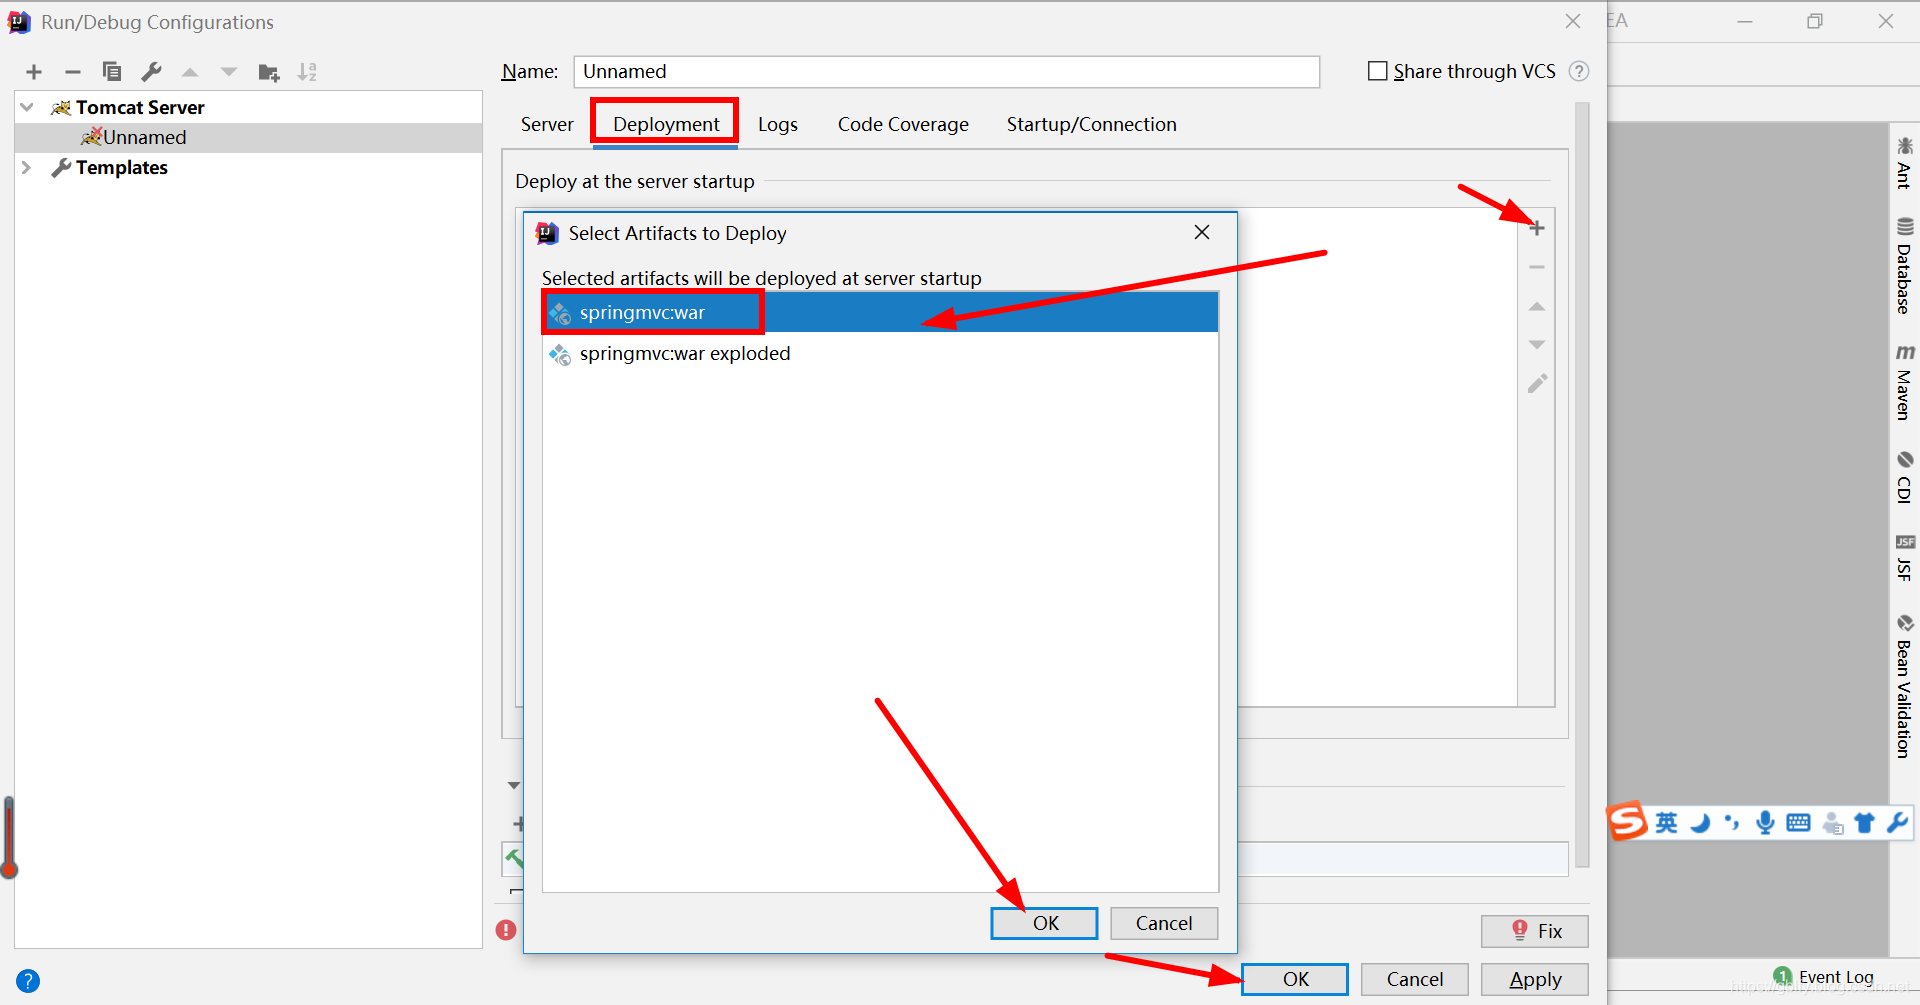Open the Database tool window
Screen dimensions: 1920x1005
tap(1904, 265)
